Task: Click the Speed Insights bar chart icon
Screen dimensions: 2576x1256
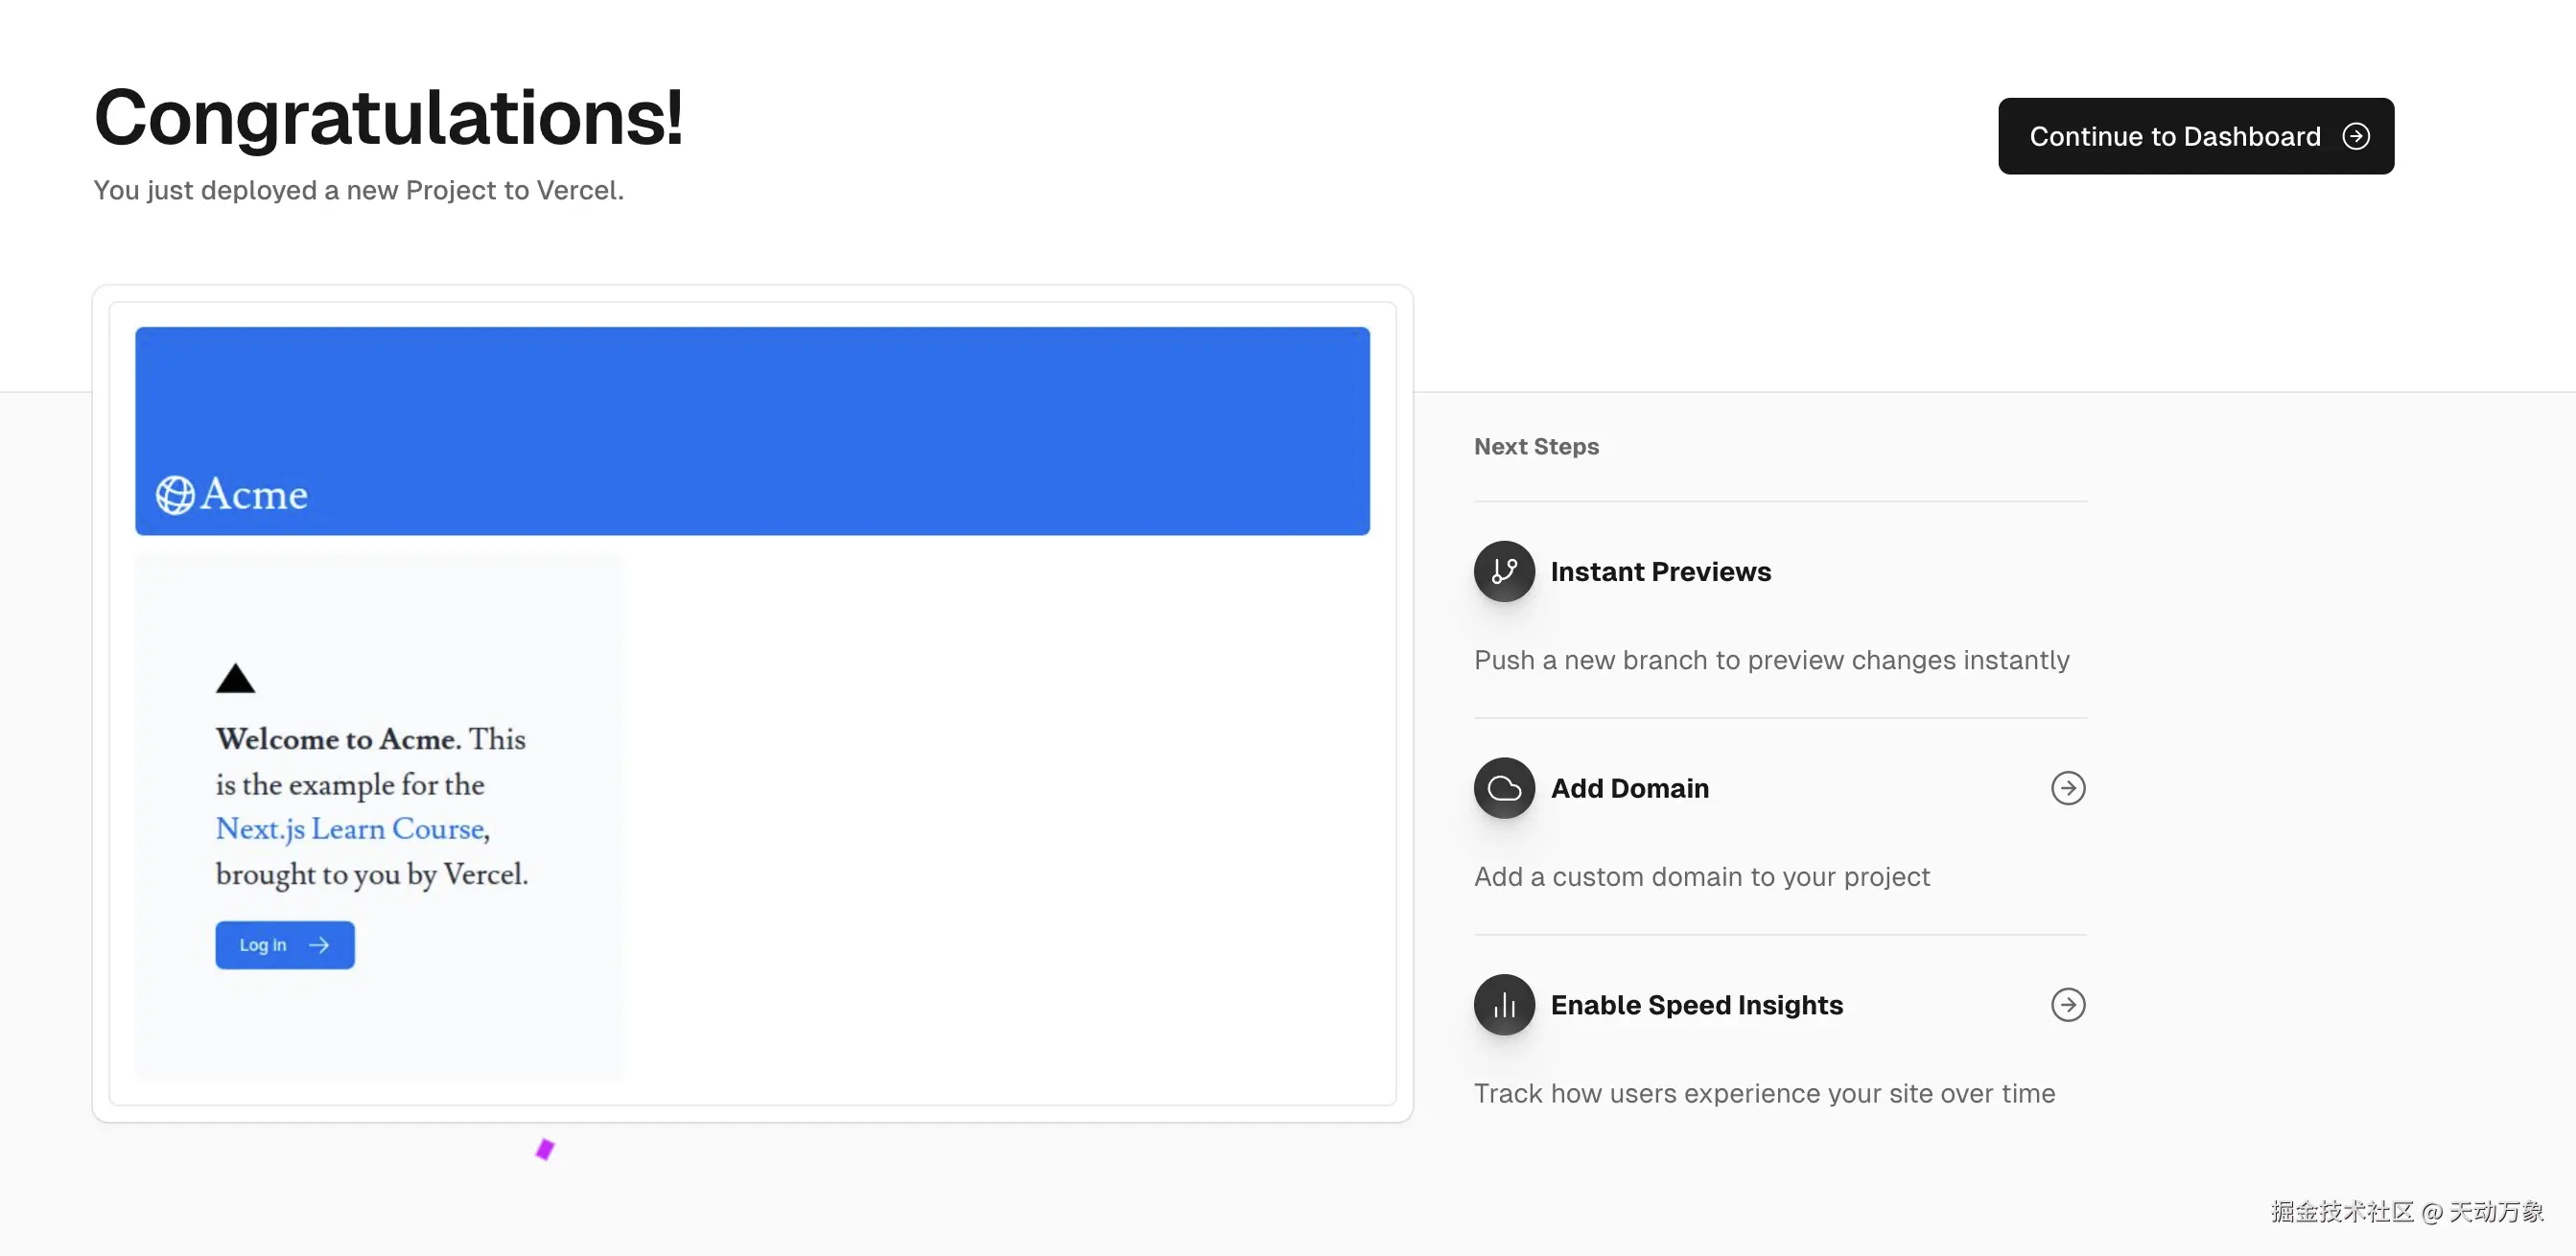Action: pos(1503,1005)
